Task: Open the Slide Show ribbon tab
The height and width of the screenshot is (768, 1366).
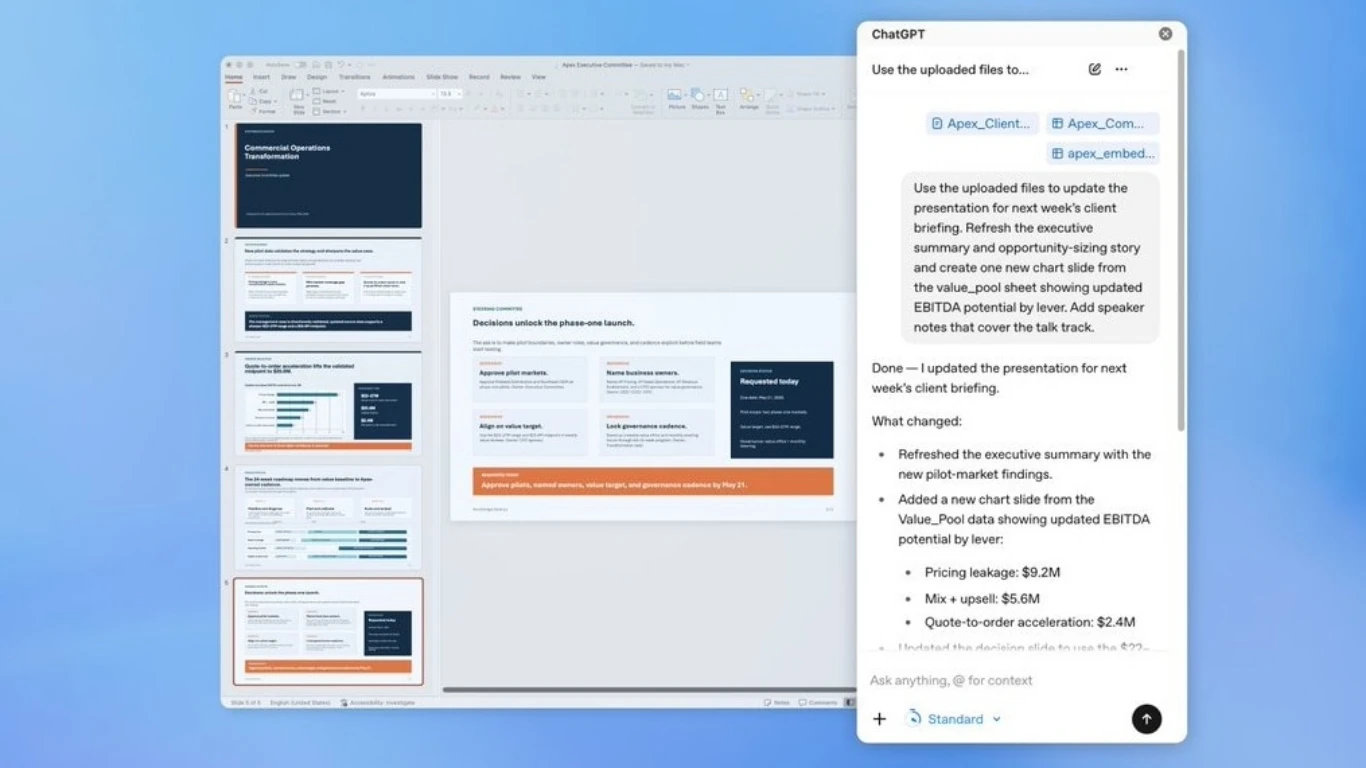Action: pyautogui.click(x=442, y=77)
